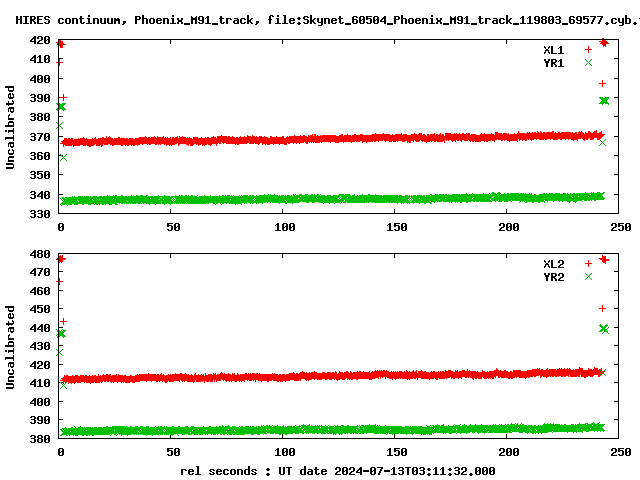Click the red plus marker beside XL2
The image size is (640, 480).
pos(588,264)
